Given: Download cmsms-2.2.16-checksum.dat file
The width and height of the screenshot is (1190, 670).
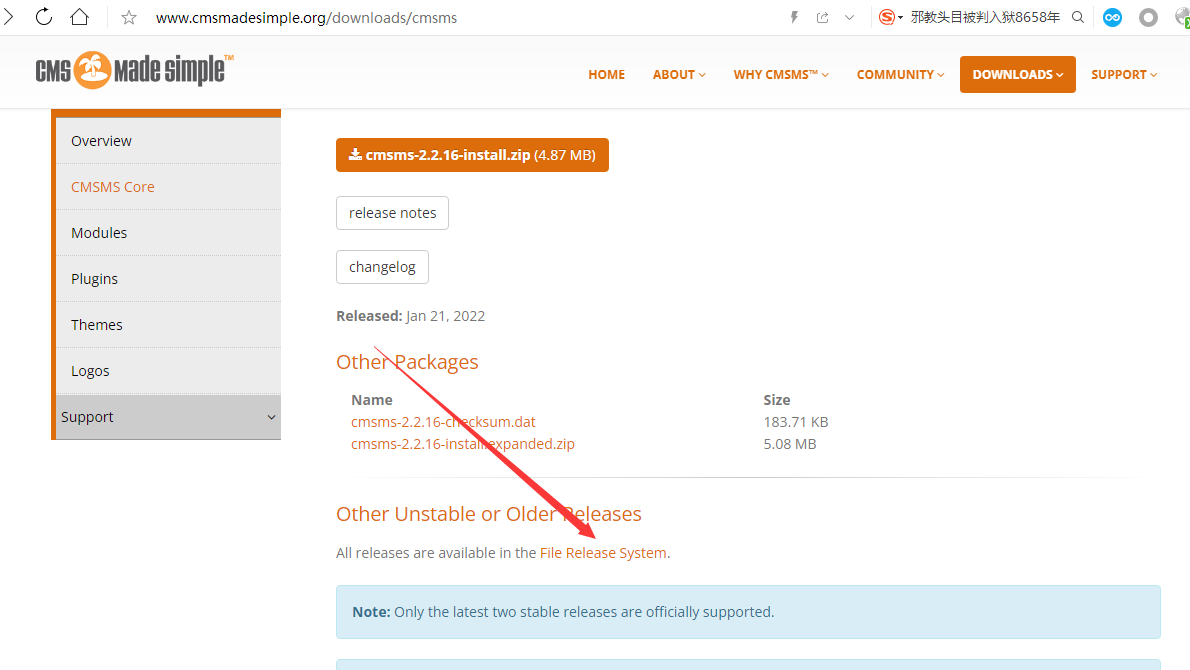Looking at the screenshot, I should [x=443, y=422].
